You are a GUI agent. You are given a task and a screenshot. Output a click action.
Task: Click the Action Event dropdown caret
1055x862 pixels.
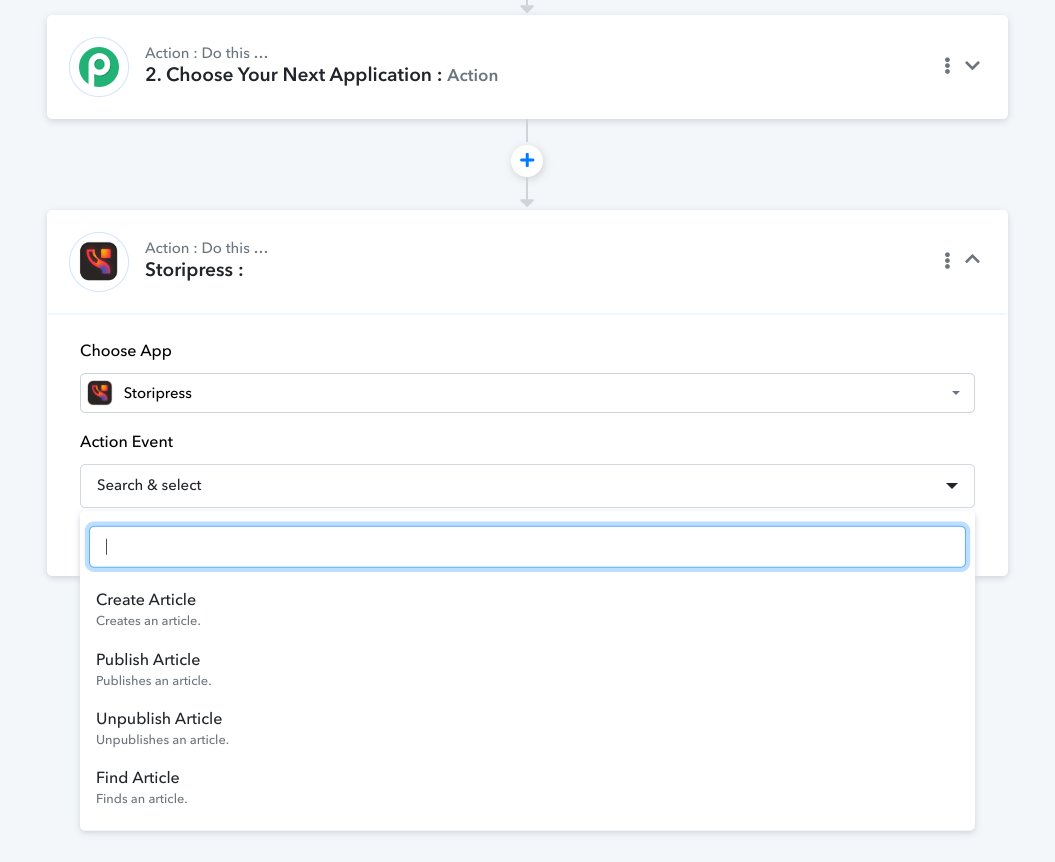click(x=951, y=486)
